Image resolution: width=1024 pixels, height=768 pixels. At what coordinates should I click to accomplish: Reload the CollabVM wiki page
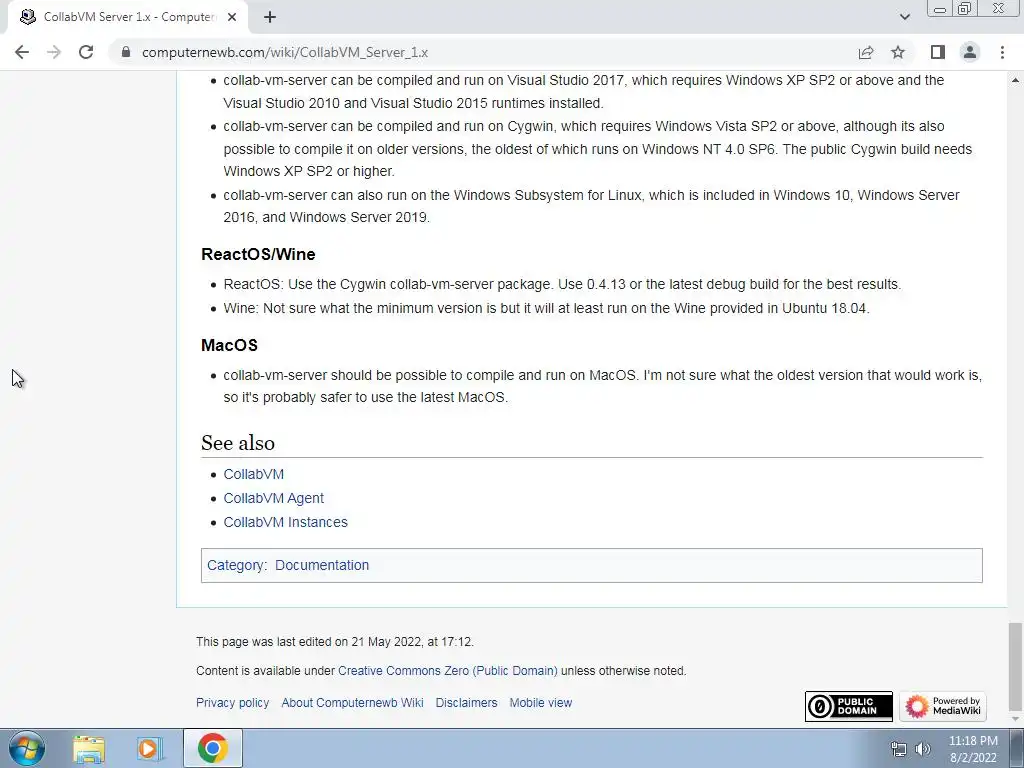coord(86,52)
